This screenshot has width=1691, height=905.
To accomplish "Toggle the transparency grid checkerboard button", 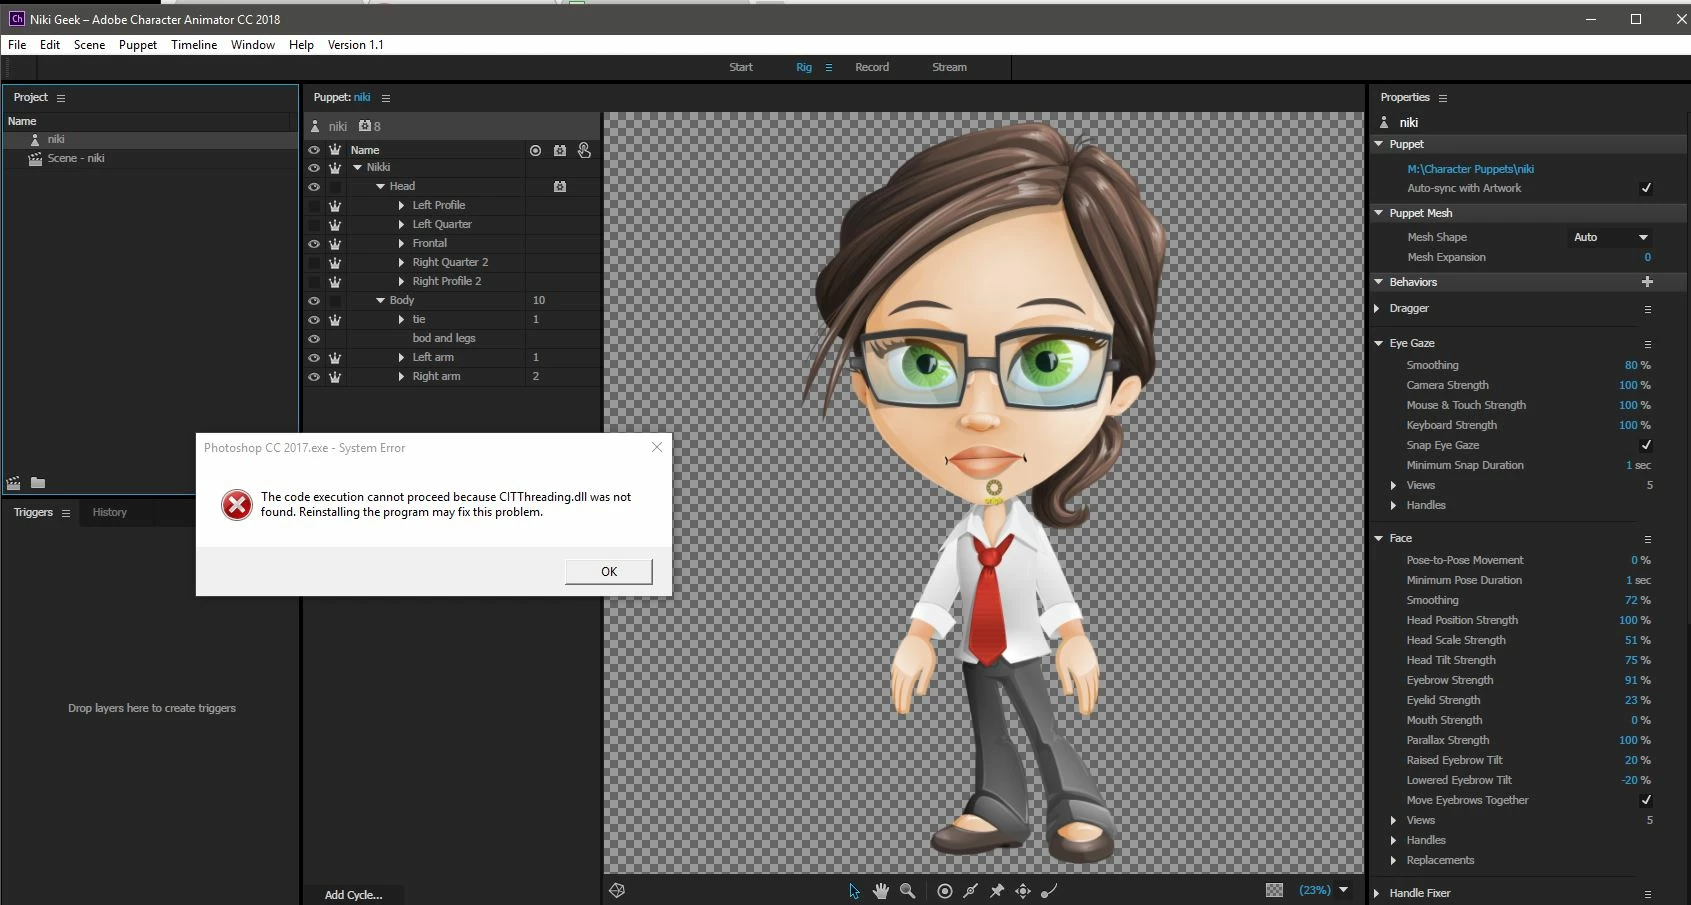I will (x=1274, y=890).
